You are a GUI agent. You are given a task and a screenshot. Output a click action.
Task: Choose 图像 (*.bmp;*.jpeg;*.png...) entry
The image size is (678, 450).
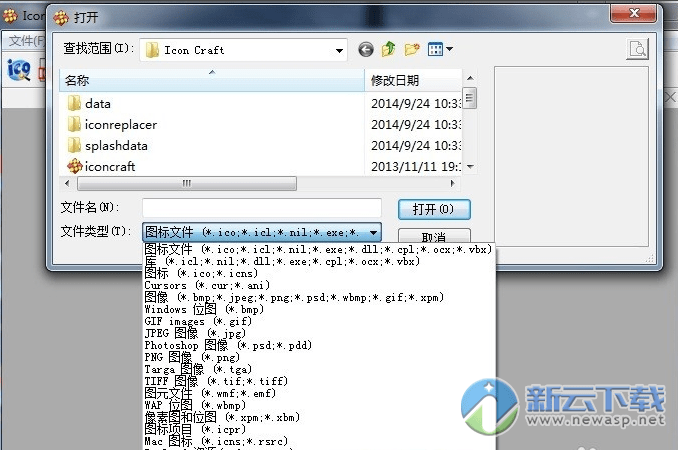click(318, 297)
